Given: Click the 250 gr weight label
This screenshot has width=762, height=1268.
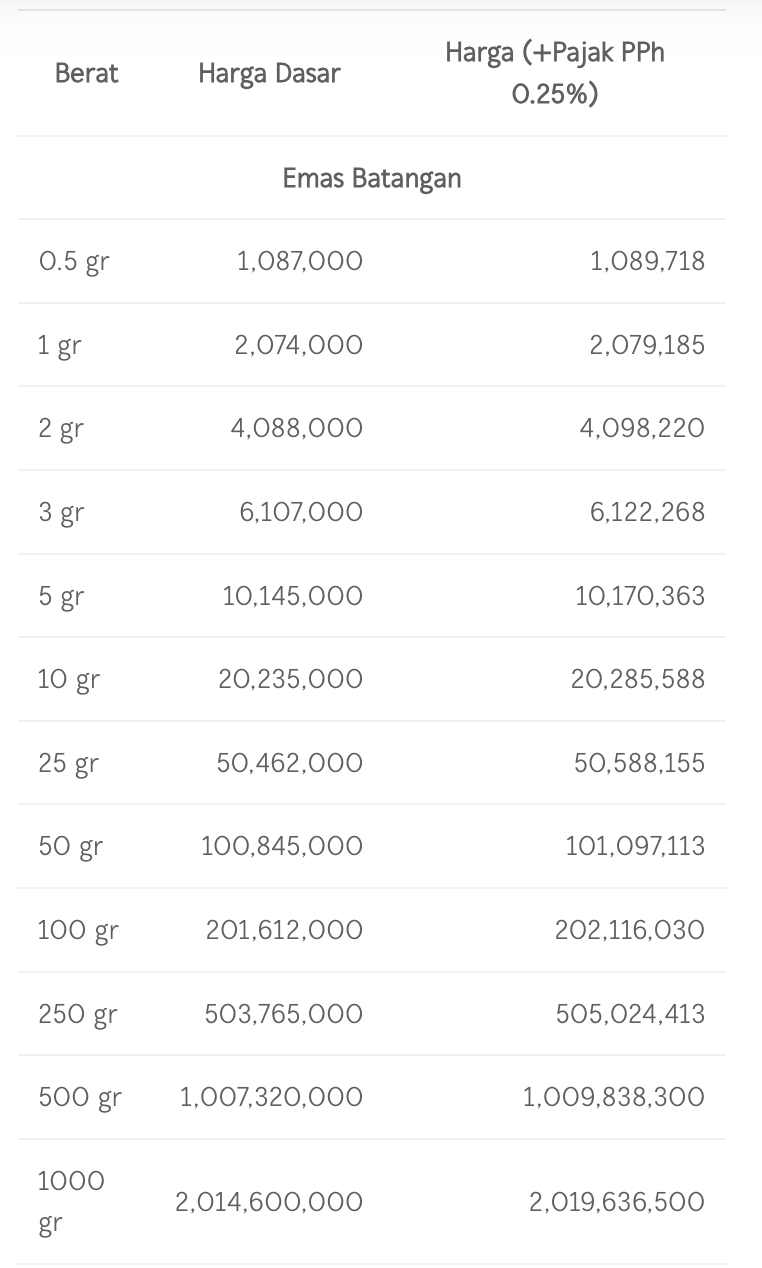Looking at the screenshot, I should pos(78,1015).
